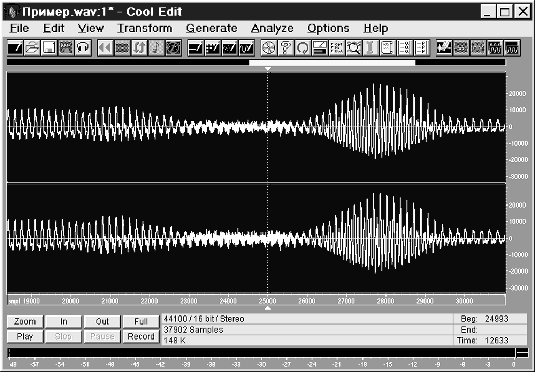Open the Edit menu

[x=54, y=28]
